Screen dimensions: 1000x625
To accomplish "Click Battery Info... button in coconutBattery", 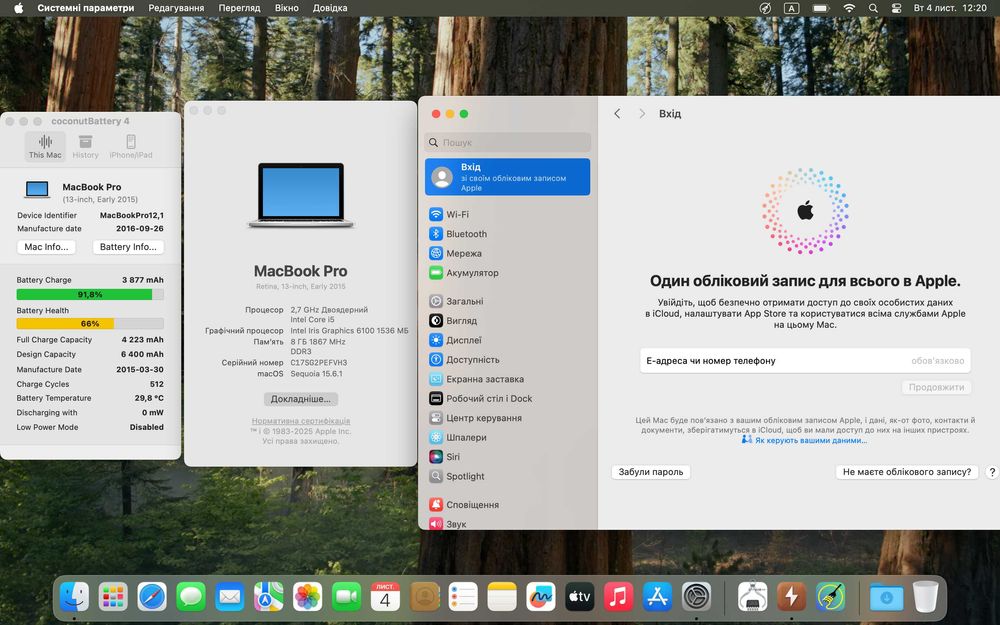I will [128, 247].
